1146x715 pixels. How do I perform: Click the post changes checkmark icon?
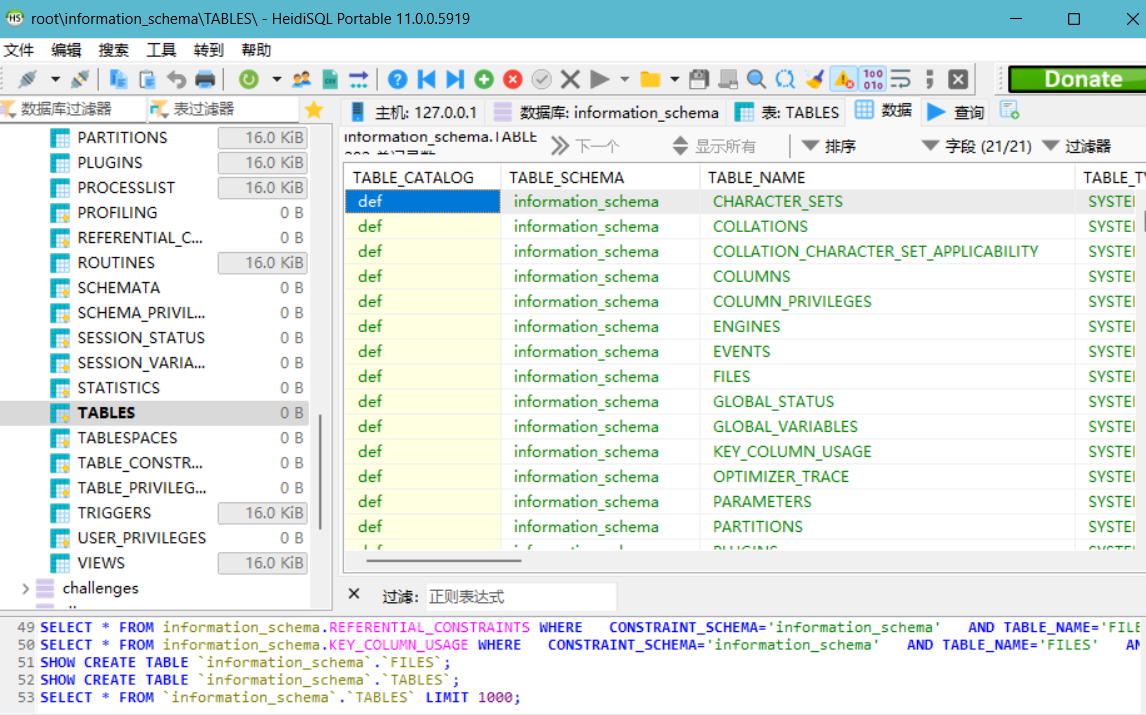pyautogui.click(x=542, y=79)
